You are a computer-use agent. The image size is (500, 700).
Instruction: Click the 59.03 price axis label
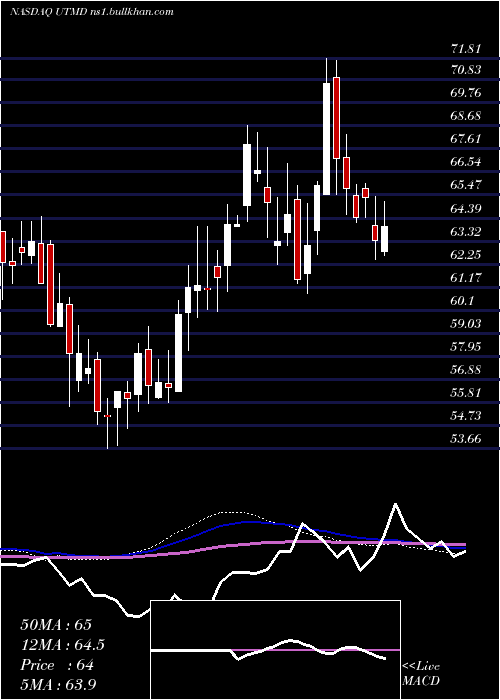pos(466,323)
